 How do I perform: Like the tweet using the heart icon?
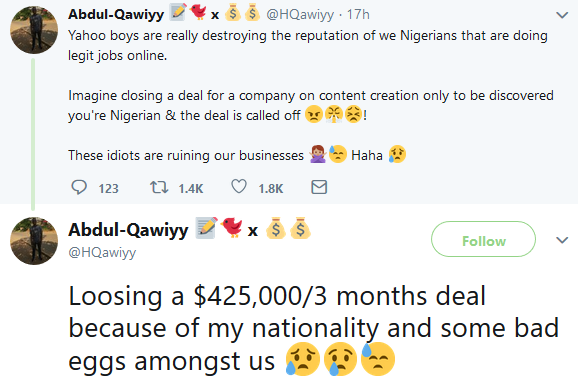click(x=238, y=187)
